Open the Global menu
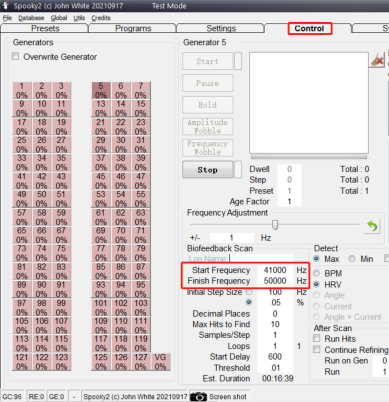 click(59, 18)
